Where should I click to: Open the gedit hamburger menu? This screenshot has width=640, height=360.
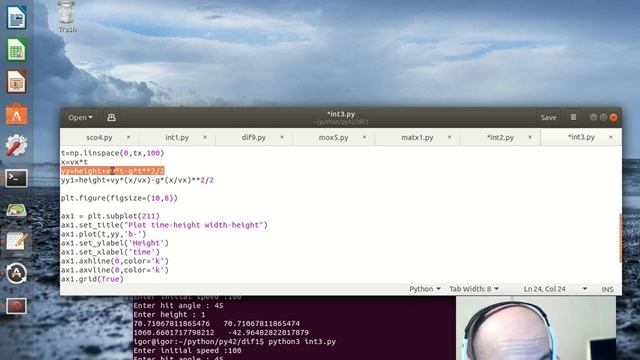click(573, 118)
